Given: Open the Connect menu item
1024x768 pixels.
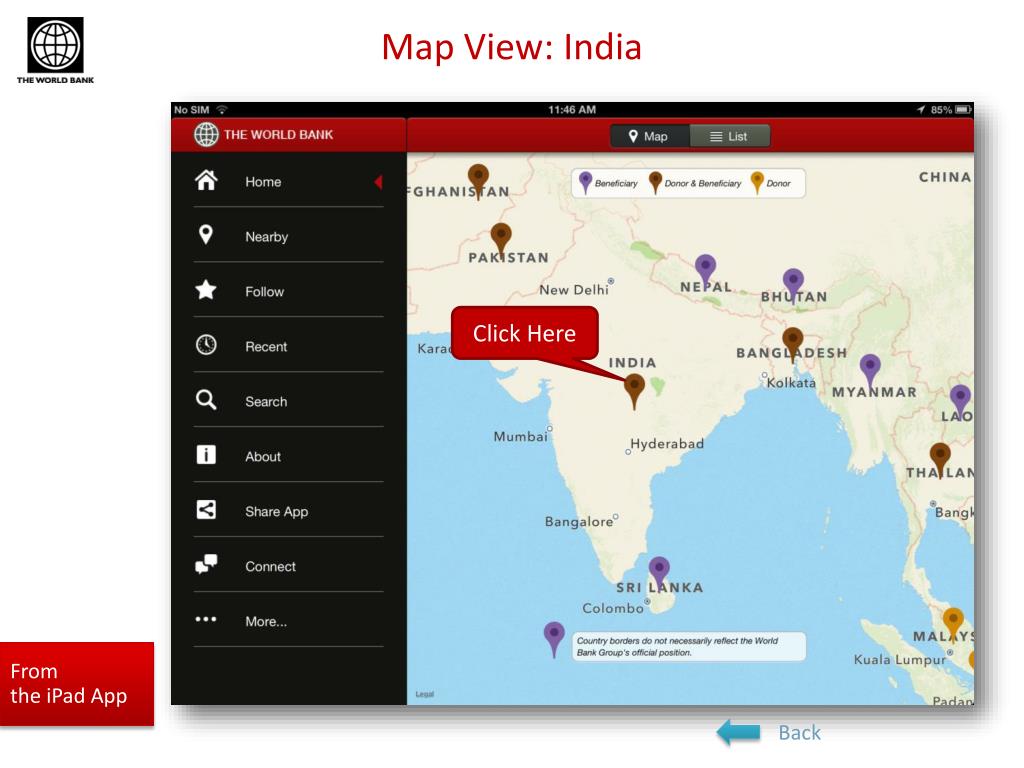Looking at the screenshot, I should pos(288,565).
